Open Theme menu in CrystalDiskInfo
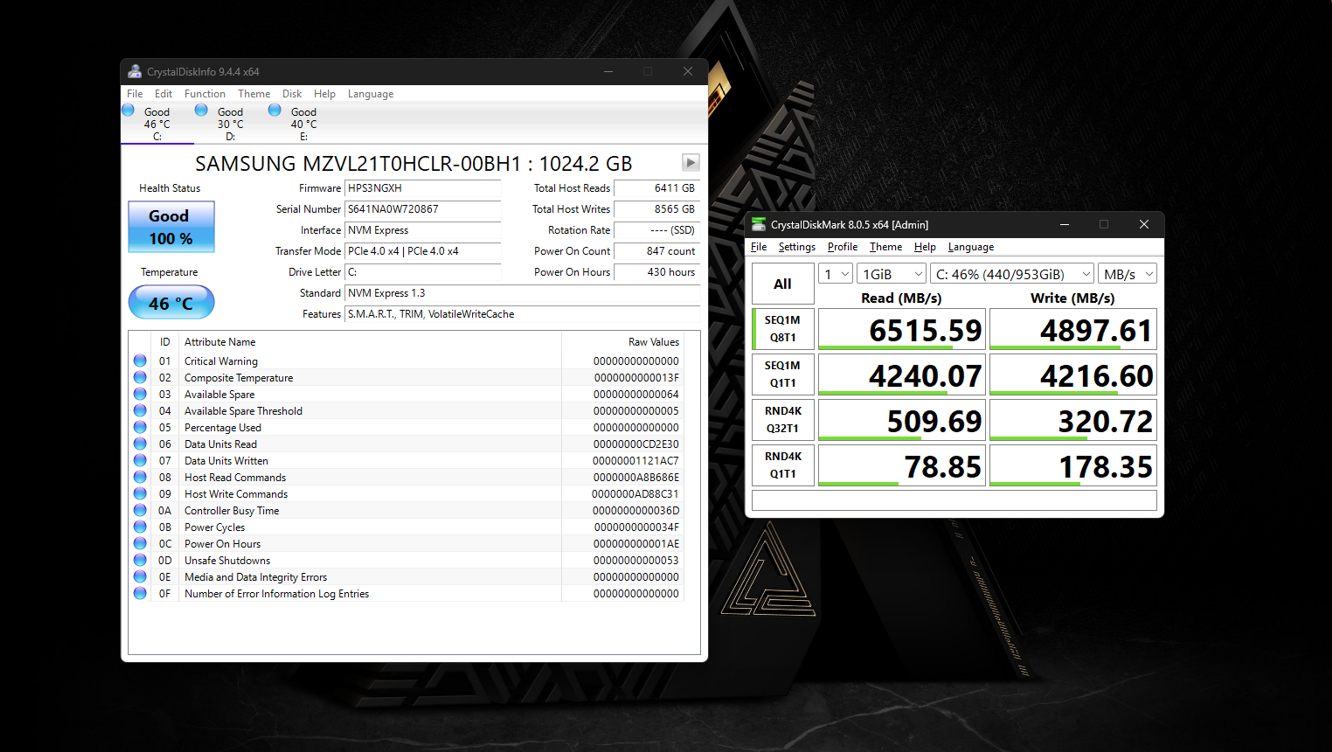Screen dimensions: 1332x752 coord(254,94)
